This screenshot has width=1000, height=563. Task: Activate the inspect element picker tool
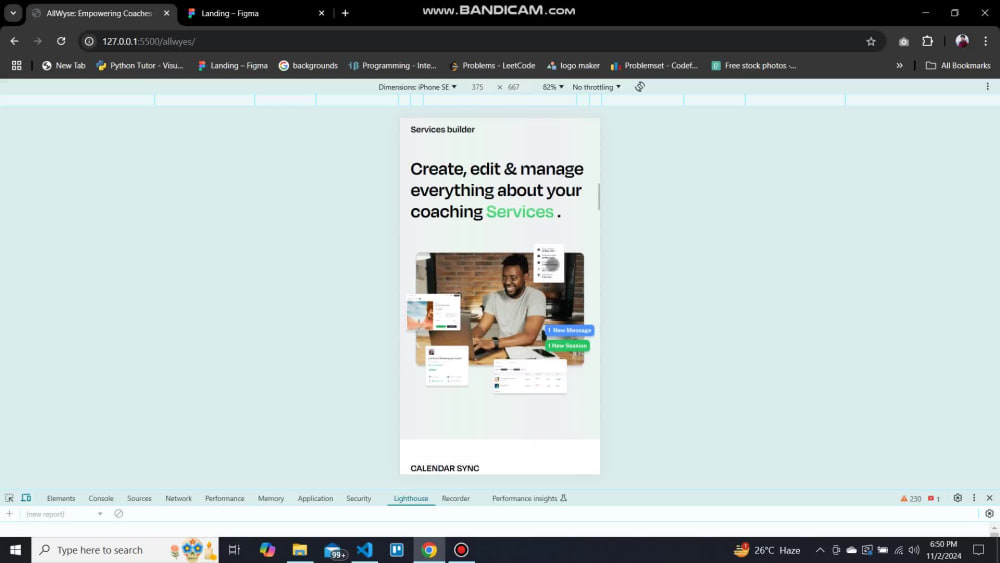point(10,498)
